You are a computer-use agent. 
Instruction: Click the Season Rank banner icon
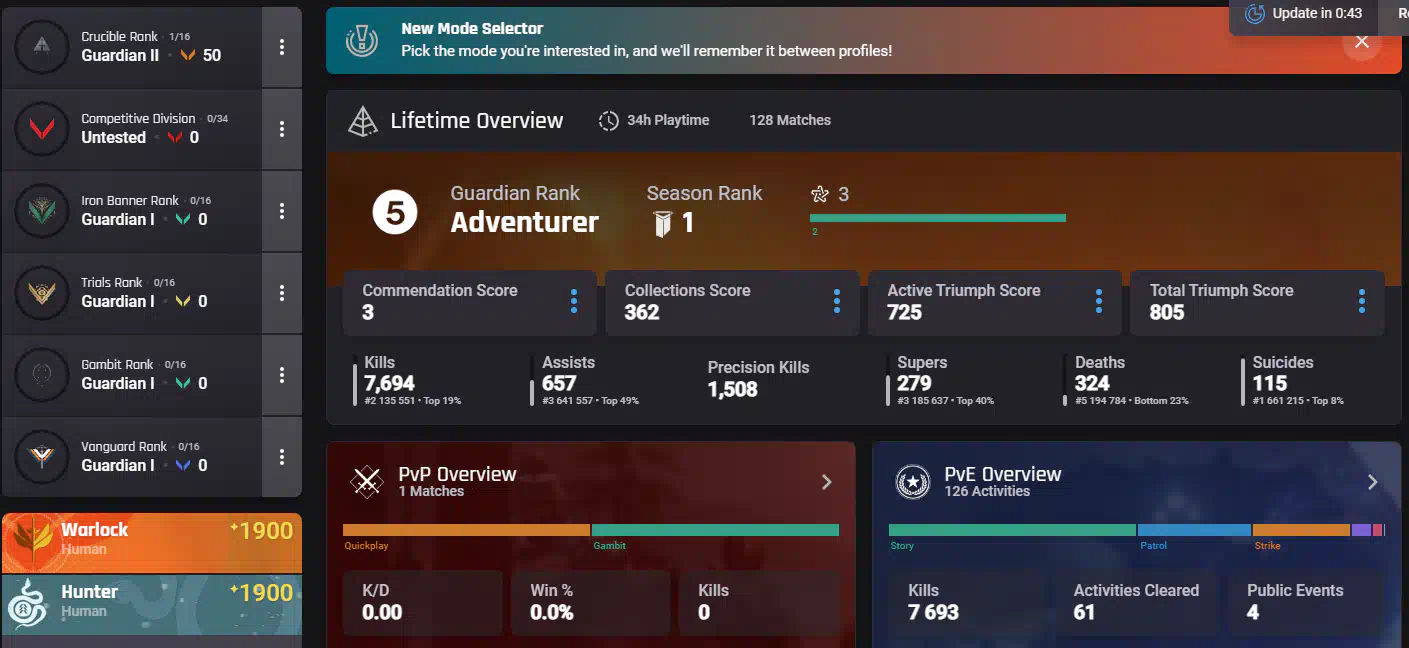(x=662, y=224)
